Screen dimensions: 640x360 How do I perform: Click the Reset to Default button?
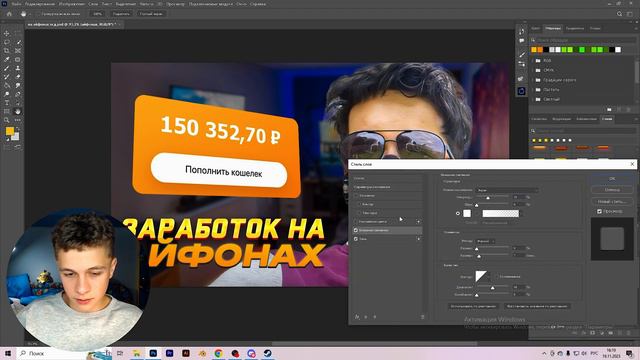click(x=537, y=306)
